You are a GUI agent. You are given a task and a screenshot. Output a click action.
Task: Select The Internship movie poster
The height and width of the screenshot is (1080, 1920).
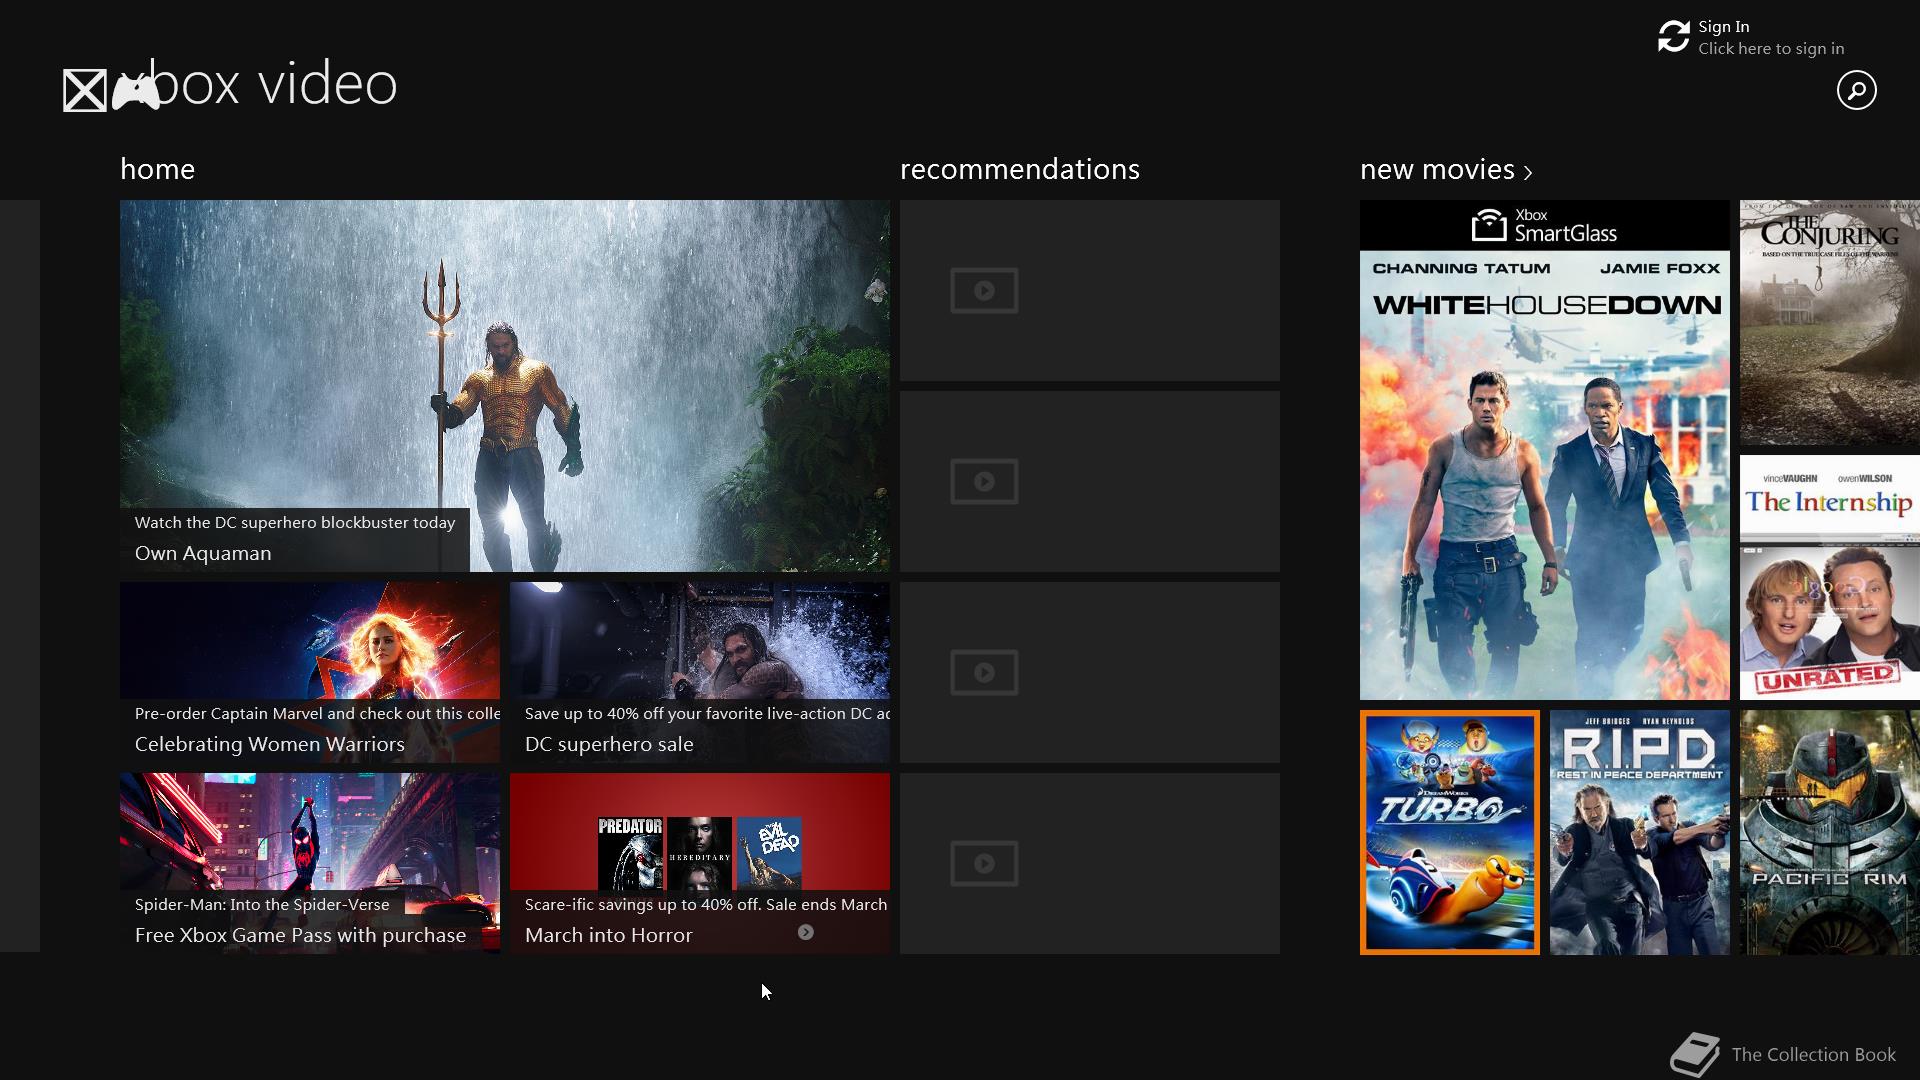1829,577
